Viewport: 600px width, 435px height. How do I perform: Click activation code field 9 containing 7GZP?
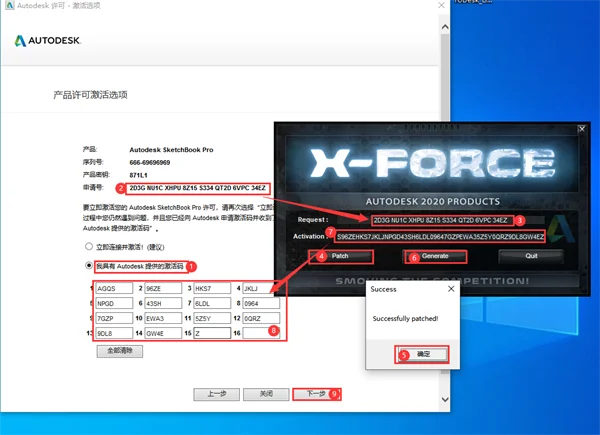(114, 318)
